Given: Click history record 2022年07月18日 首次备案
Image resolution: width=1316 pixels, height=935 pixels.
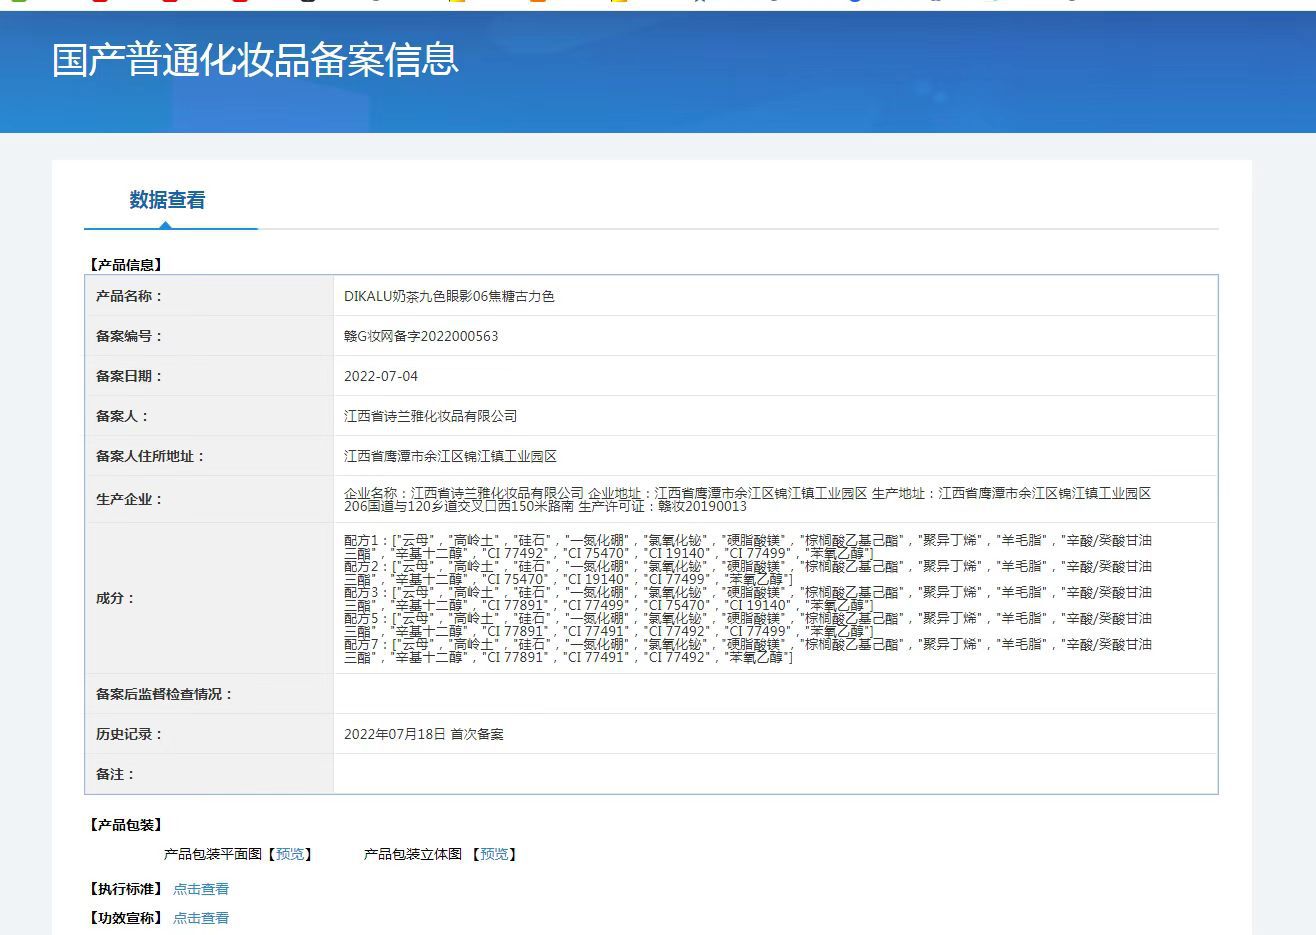Looking at the screenshot, I should point(424,734).
